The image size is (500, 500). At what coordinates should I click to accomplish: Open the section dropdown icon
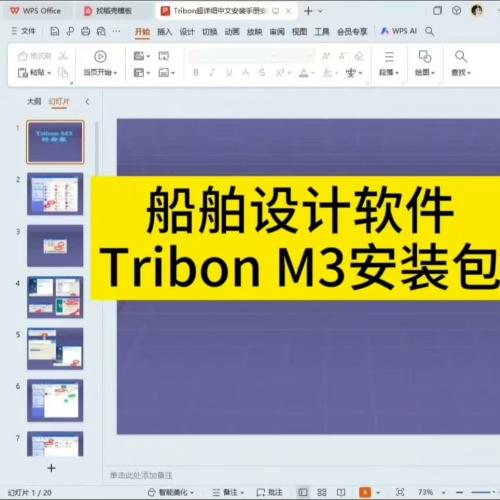pos(167,72)
